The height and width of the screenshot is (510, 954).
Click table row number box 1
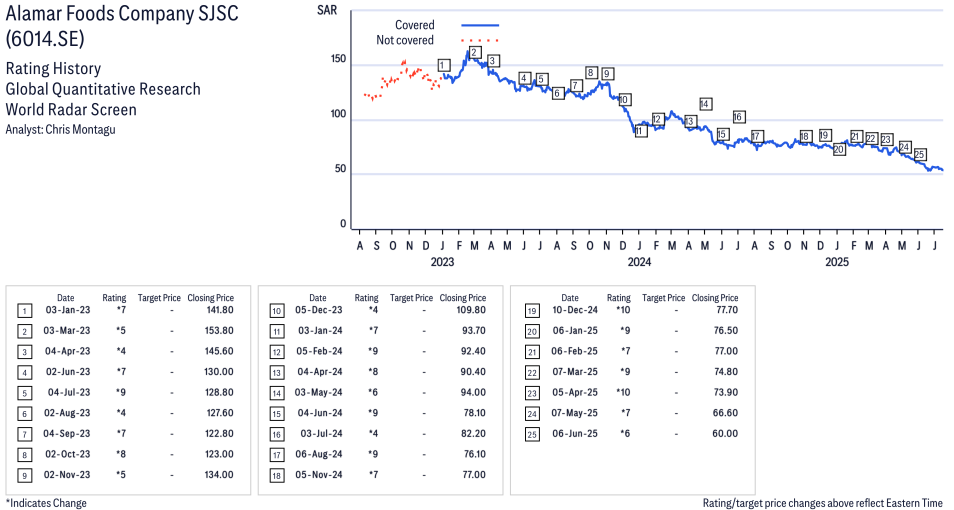(x=24, y=311)
